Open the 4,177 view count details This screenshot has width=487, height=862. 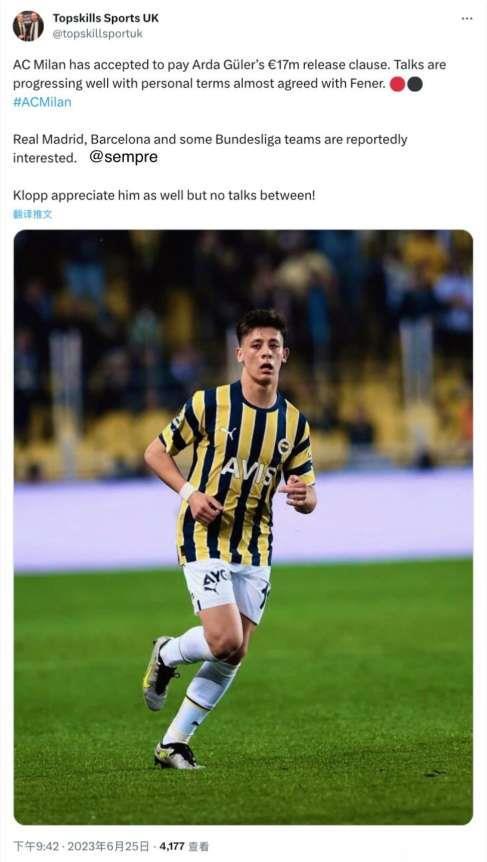[x=171, y=846]
